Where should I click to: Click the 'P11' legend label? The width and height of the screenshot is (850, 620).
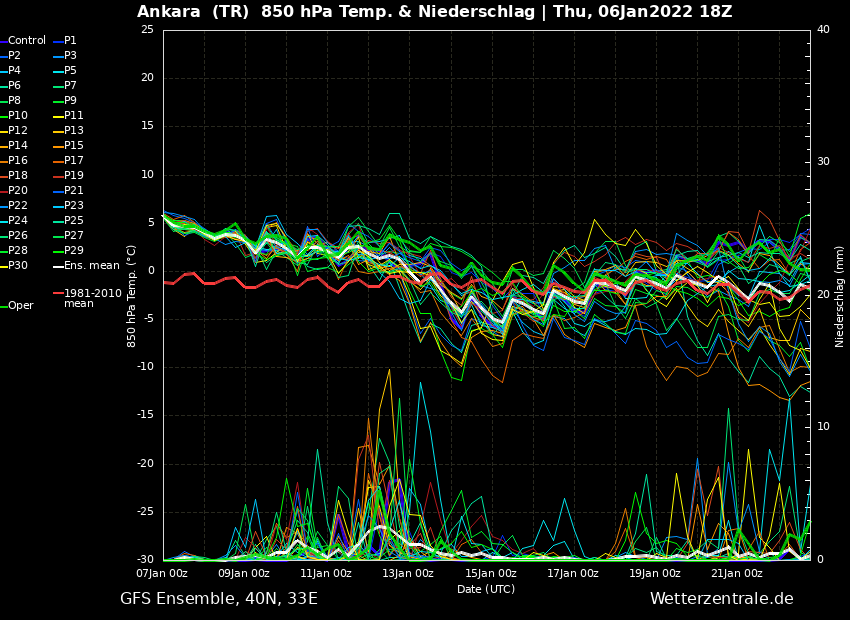click(x=74, y=115)
